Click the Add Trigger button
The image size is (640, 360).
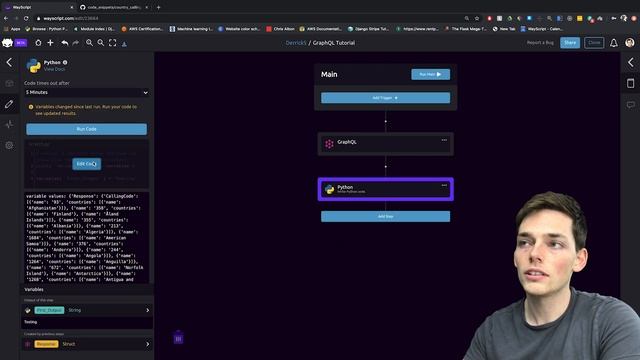point(385,98)
